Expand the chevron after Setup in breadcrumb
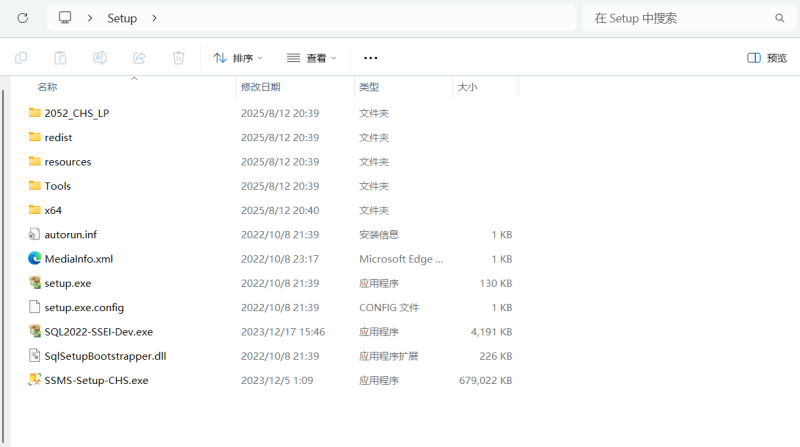 point(154,18)
